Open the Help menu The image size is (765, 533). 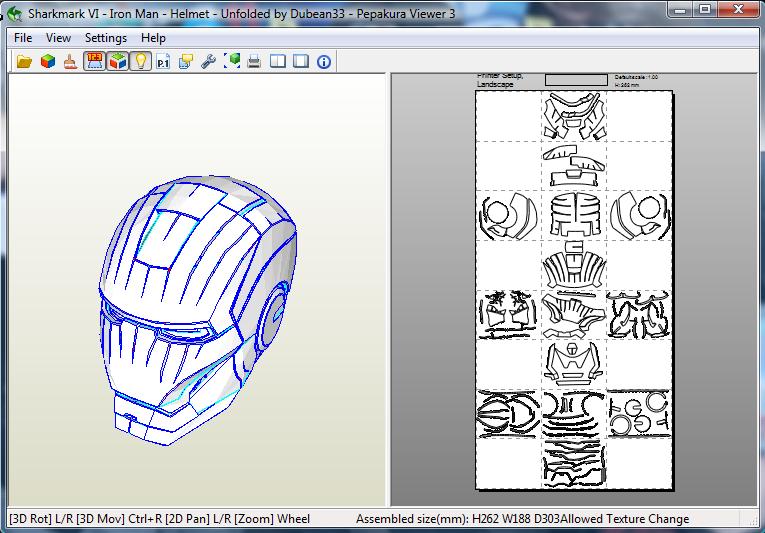coord(153,38)
